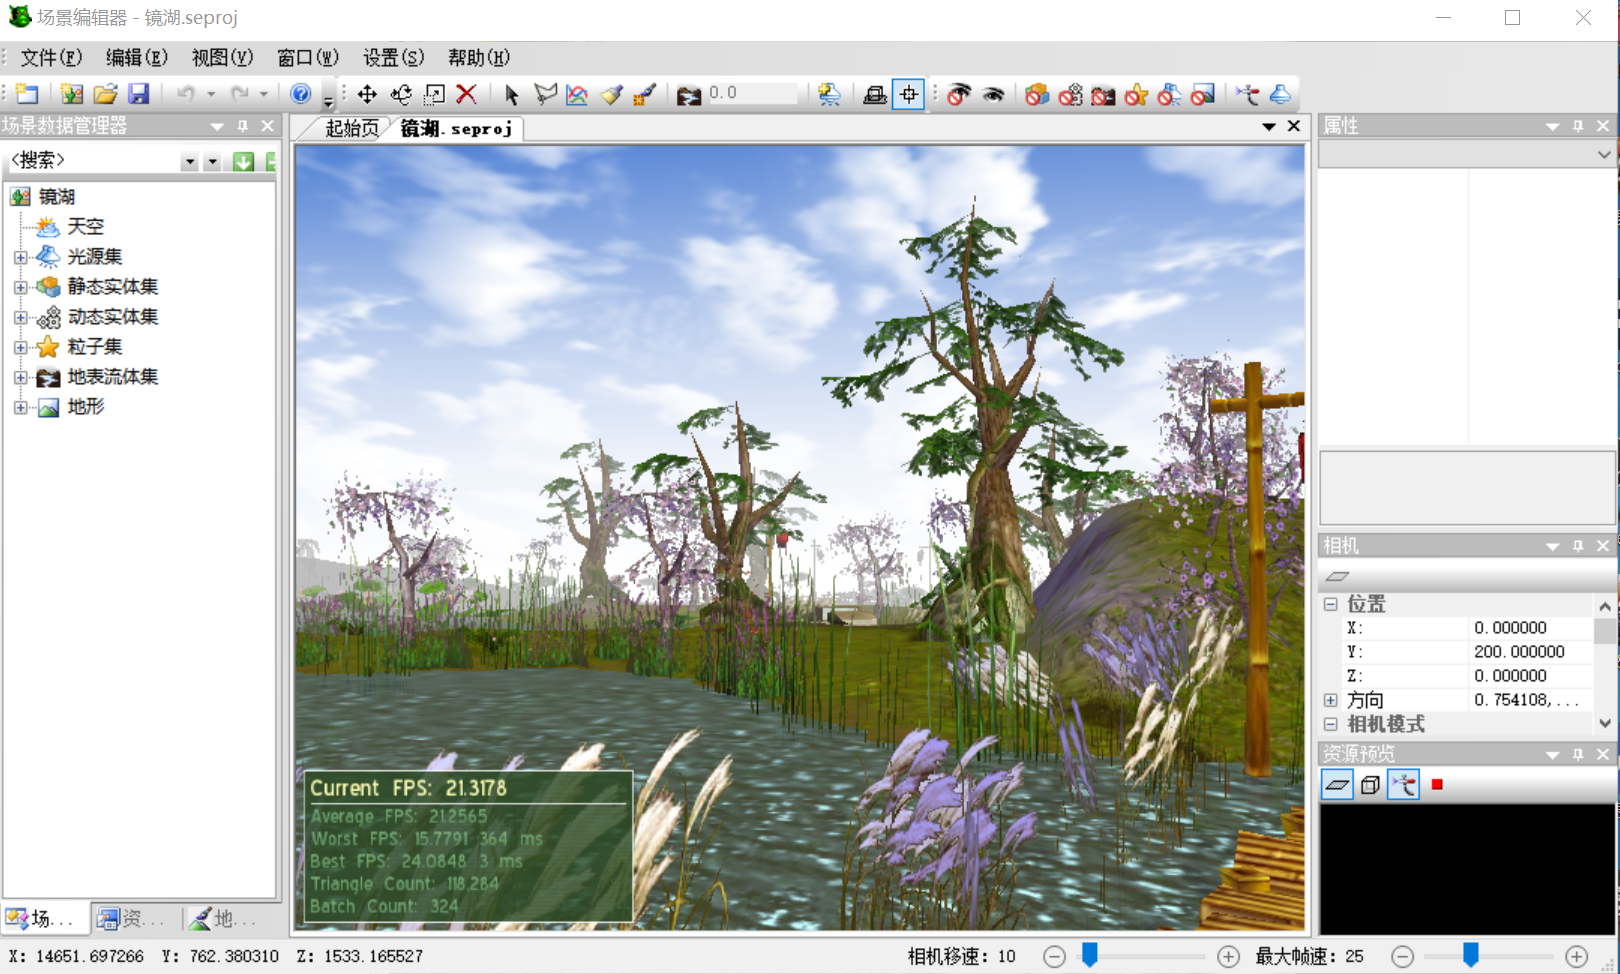Click the Y value 200.000000 field
The image size is (1620, 974).
tap(1530, 652)
